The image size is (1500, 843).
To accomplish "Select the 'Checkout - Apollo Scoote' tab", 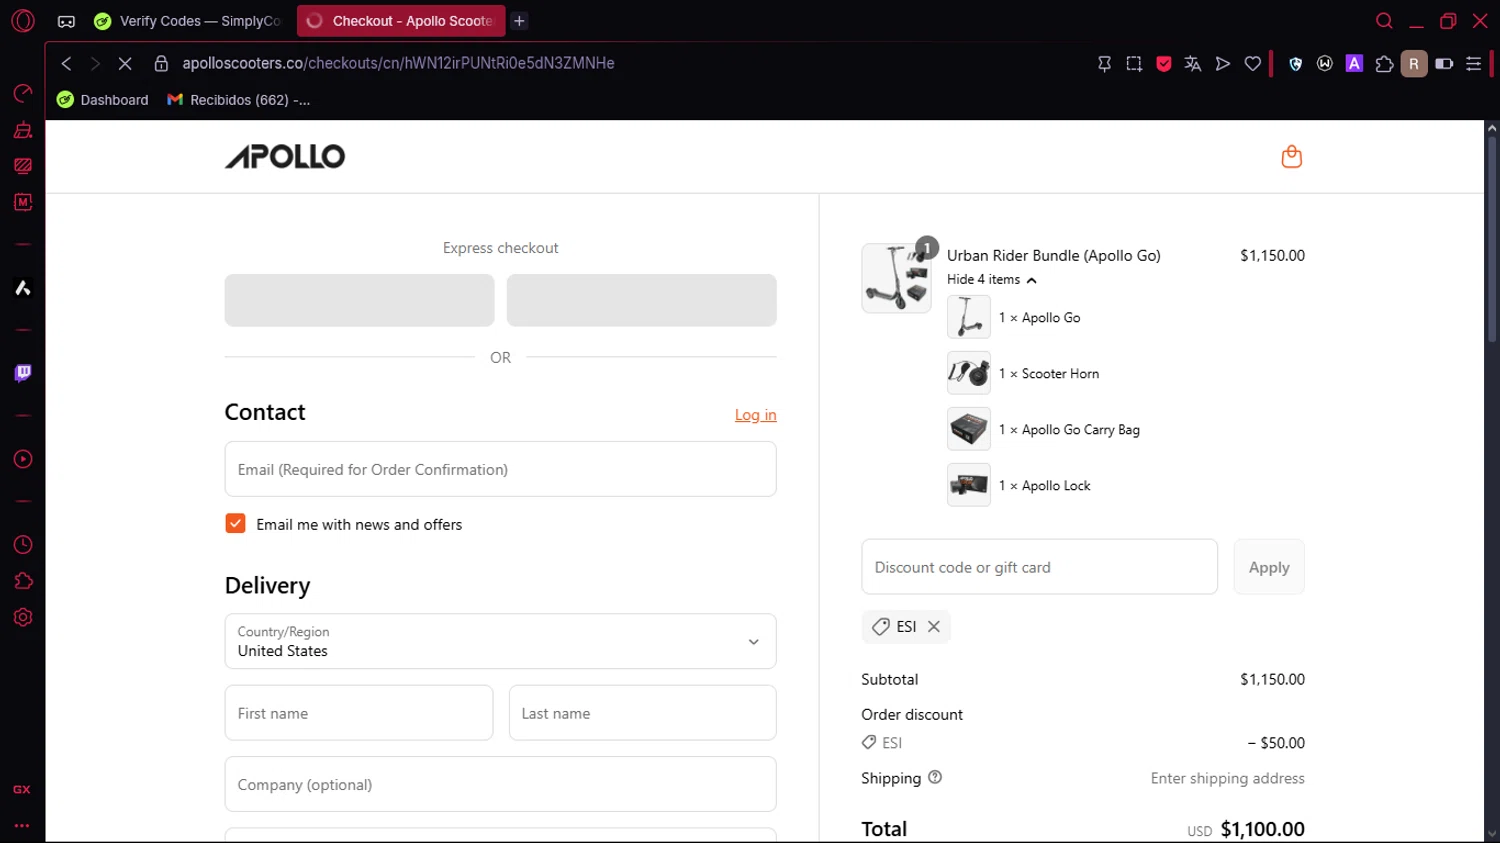I will (x=401, y=21).
